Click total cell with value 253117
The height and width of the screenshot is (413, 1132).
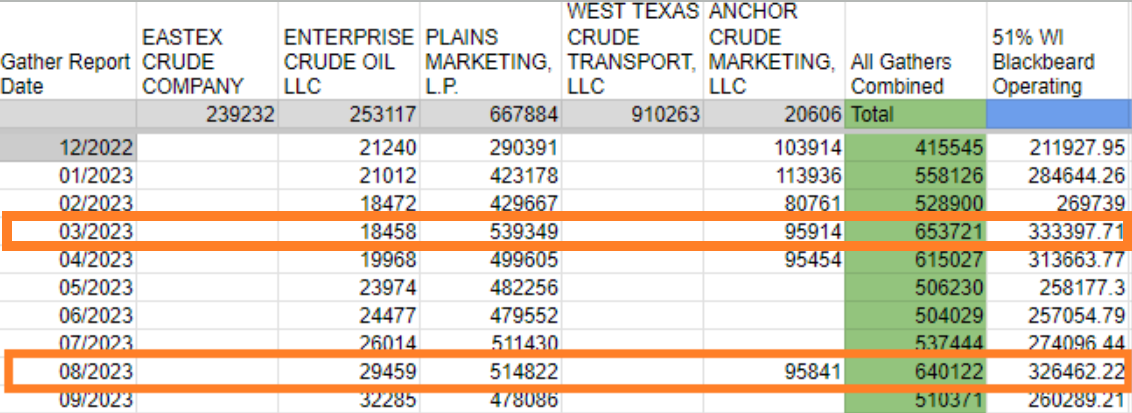[x=349, y=114]
